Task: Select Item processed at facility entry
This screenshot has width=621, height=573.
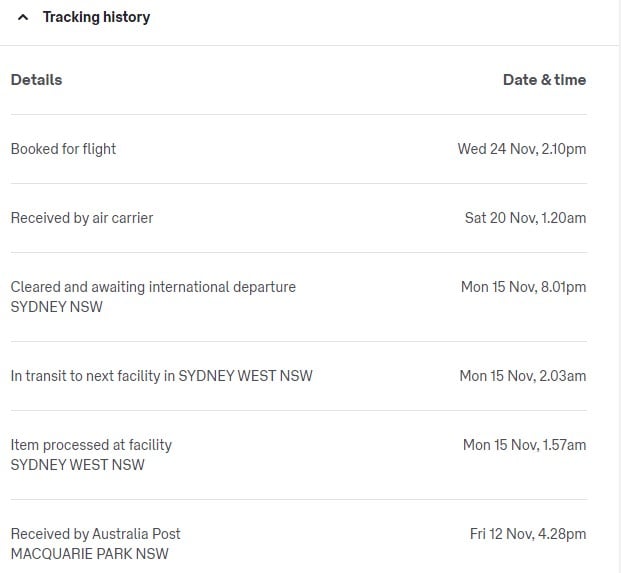Action: (91, 445)
